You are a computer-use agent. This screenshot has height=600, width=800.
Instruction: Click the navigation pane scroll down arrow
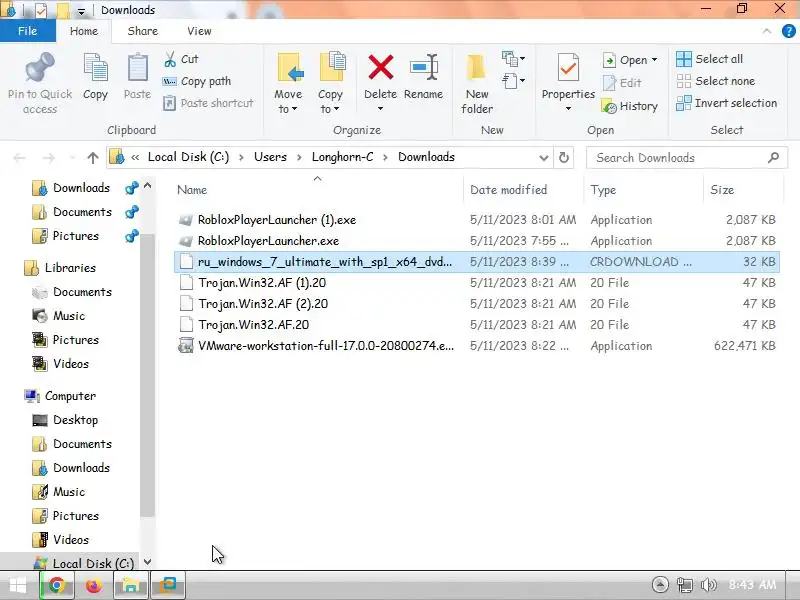[147, 562]
